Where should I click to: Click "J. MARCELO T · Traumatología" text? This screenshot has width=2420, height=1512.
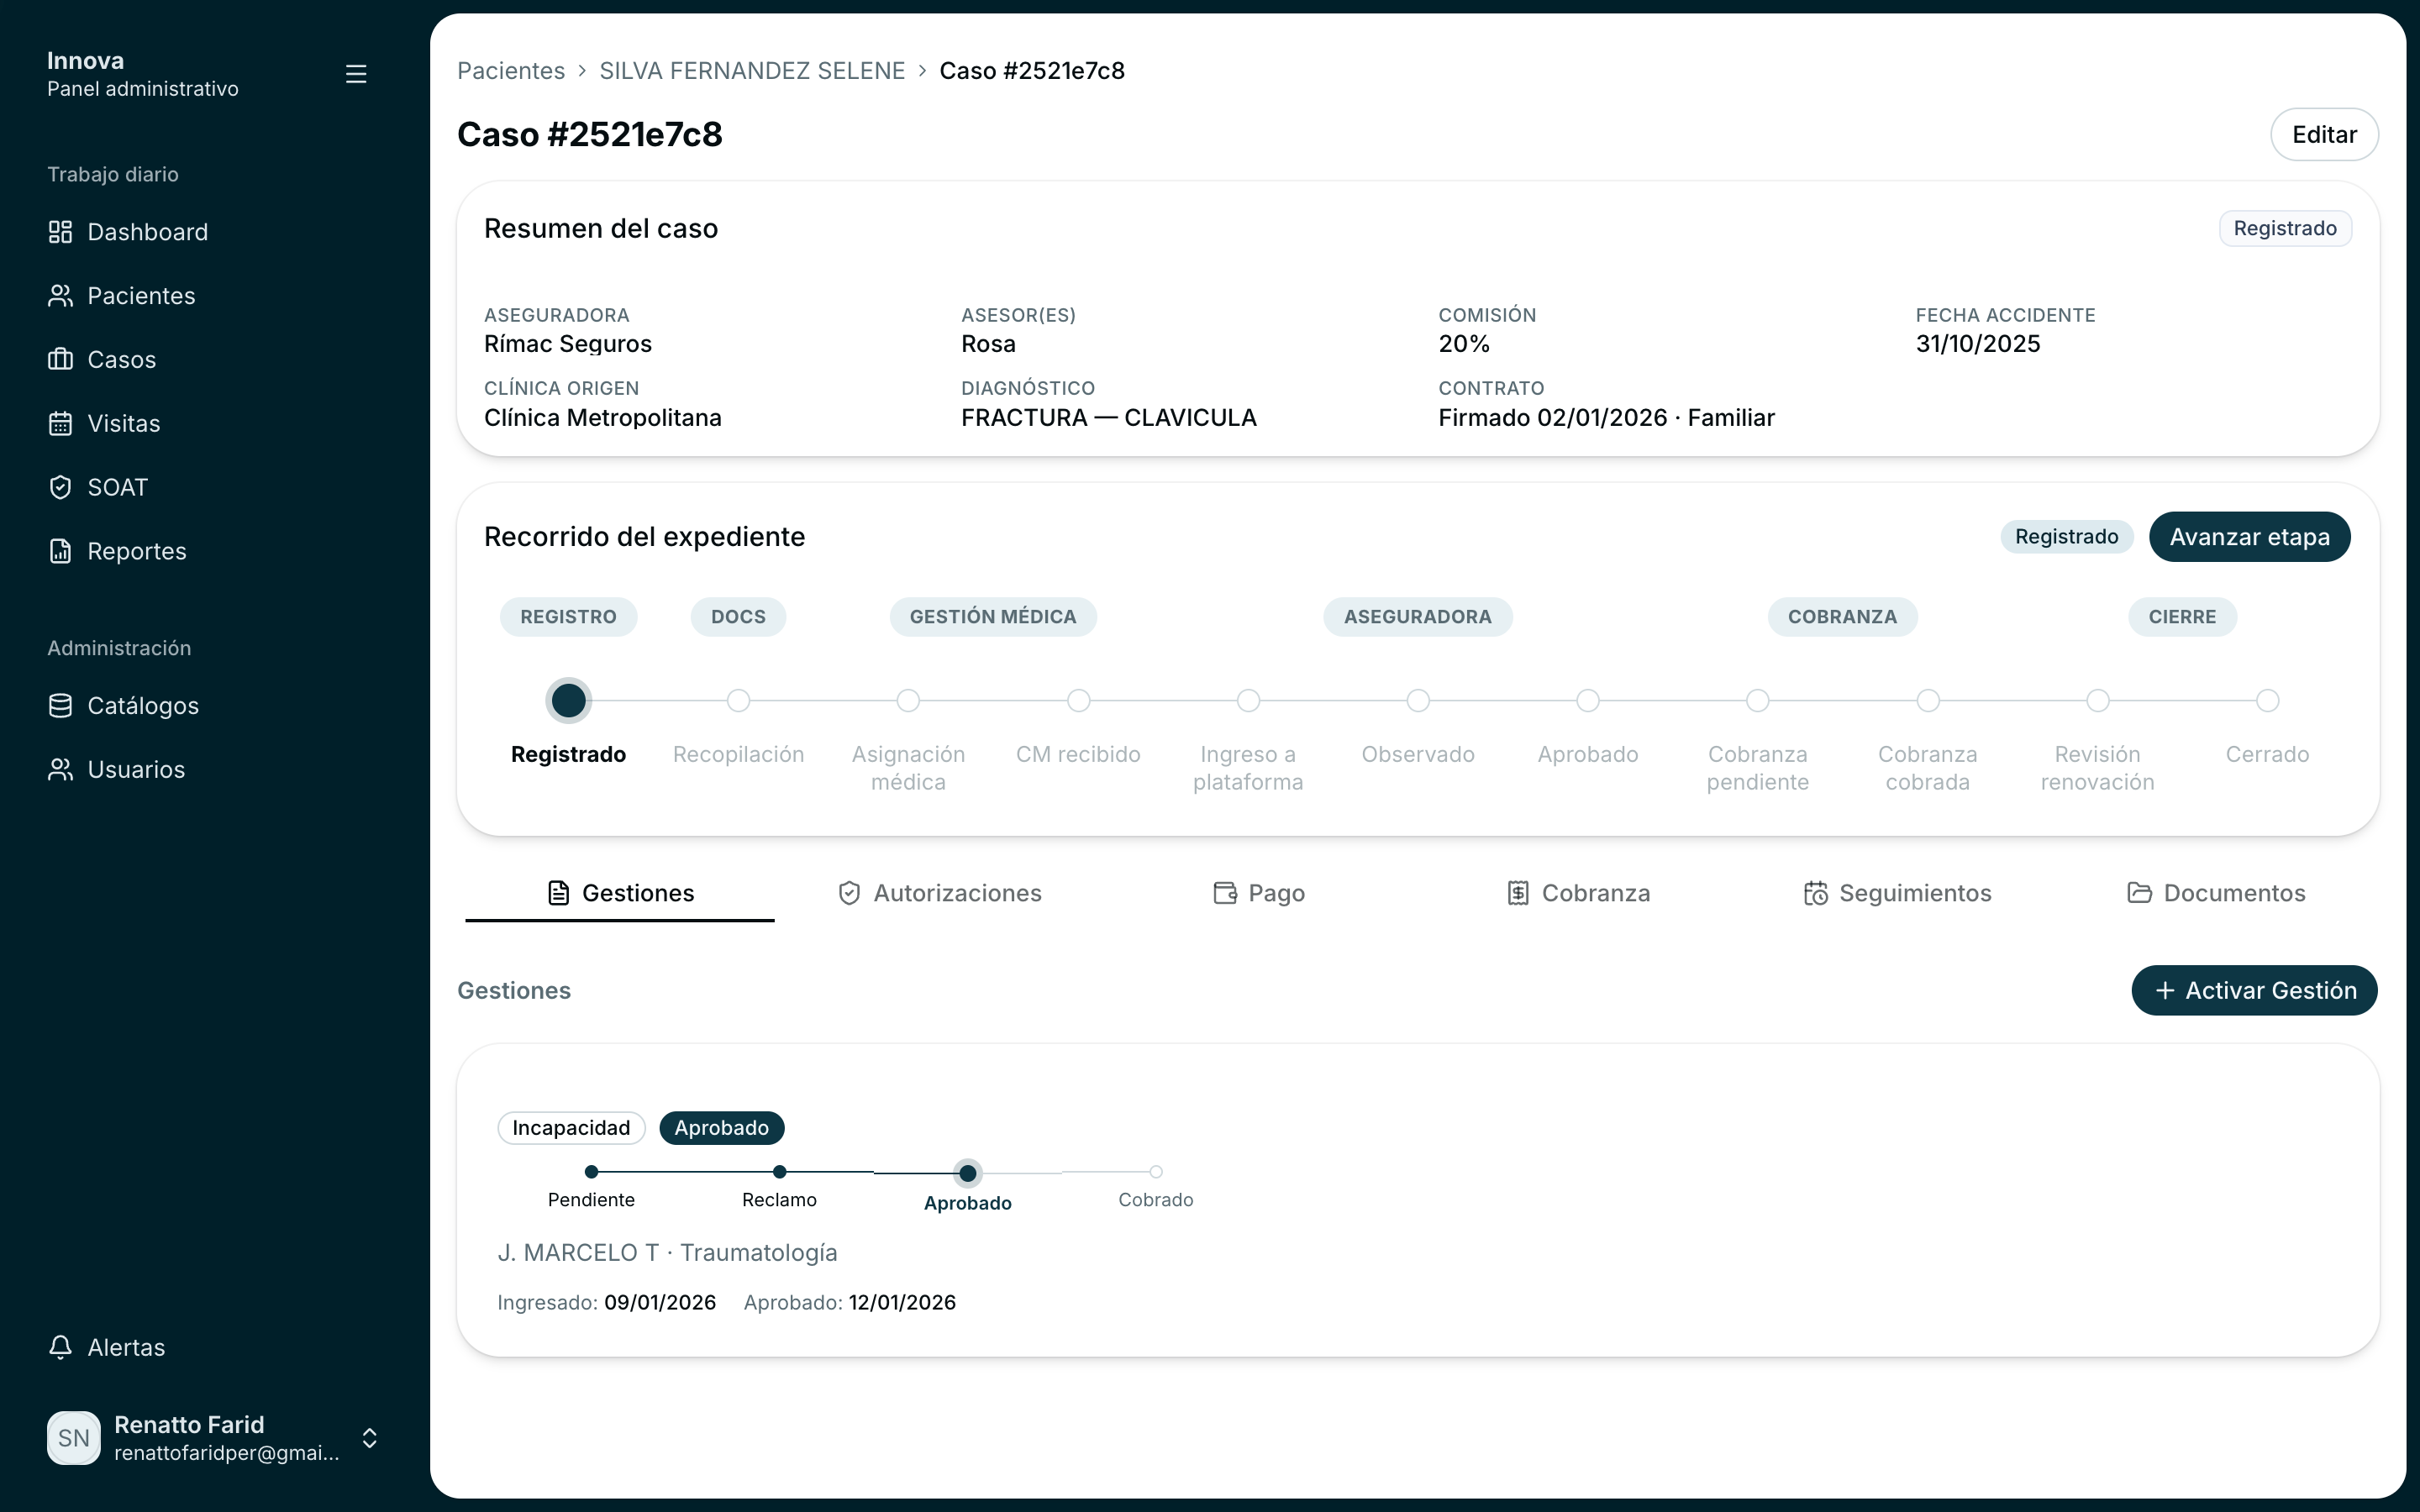pyautogui.click(x=667, y=1253)
